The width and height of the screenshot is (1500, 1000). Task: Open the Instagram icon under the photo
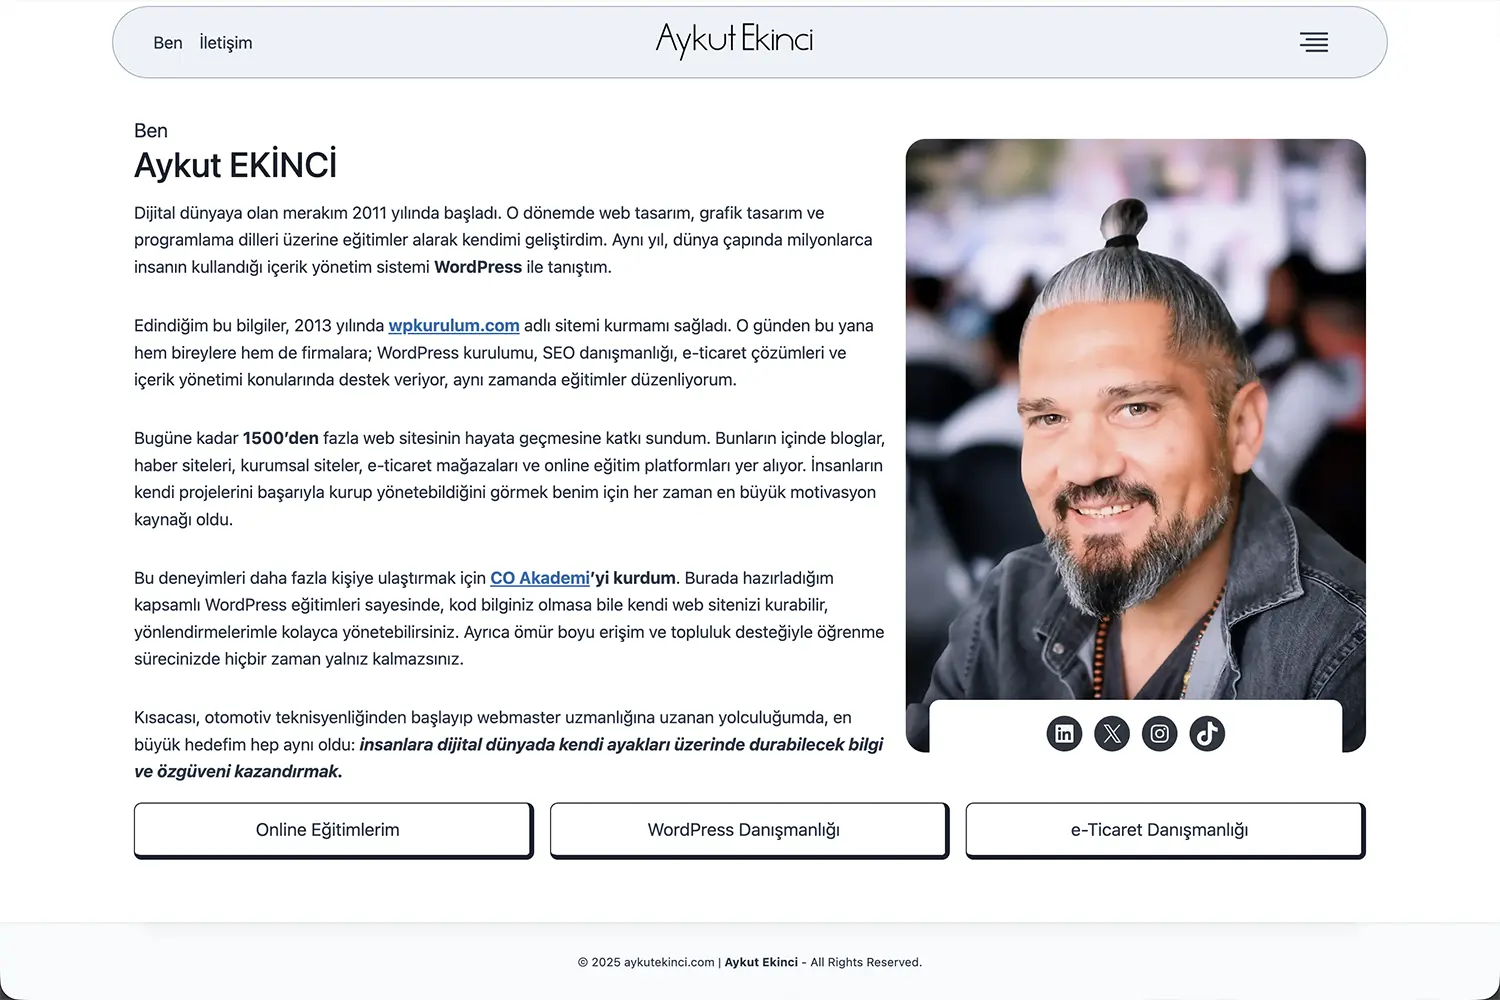click(1159, 733)
